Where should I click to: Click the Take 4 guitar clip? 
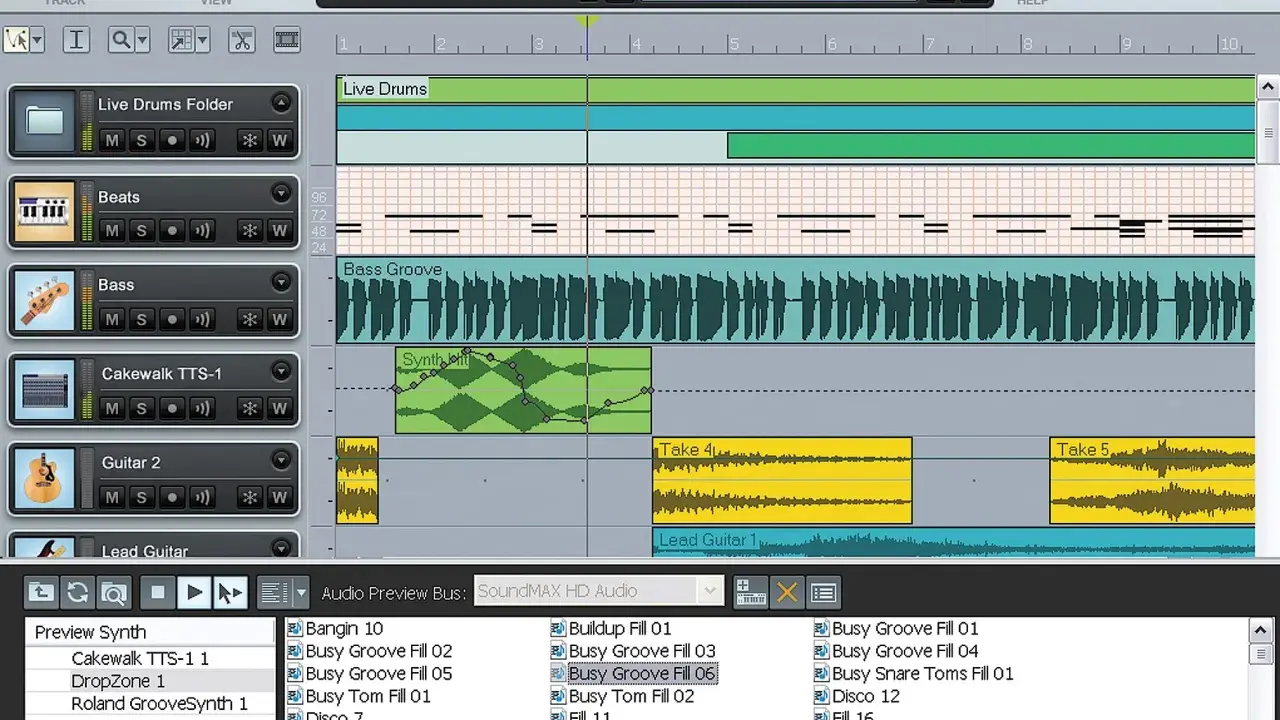point(782,480)
